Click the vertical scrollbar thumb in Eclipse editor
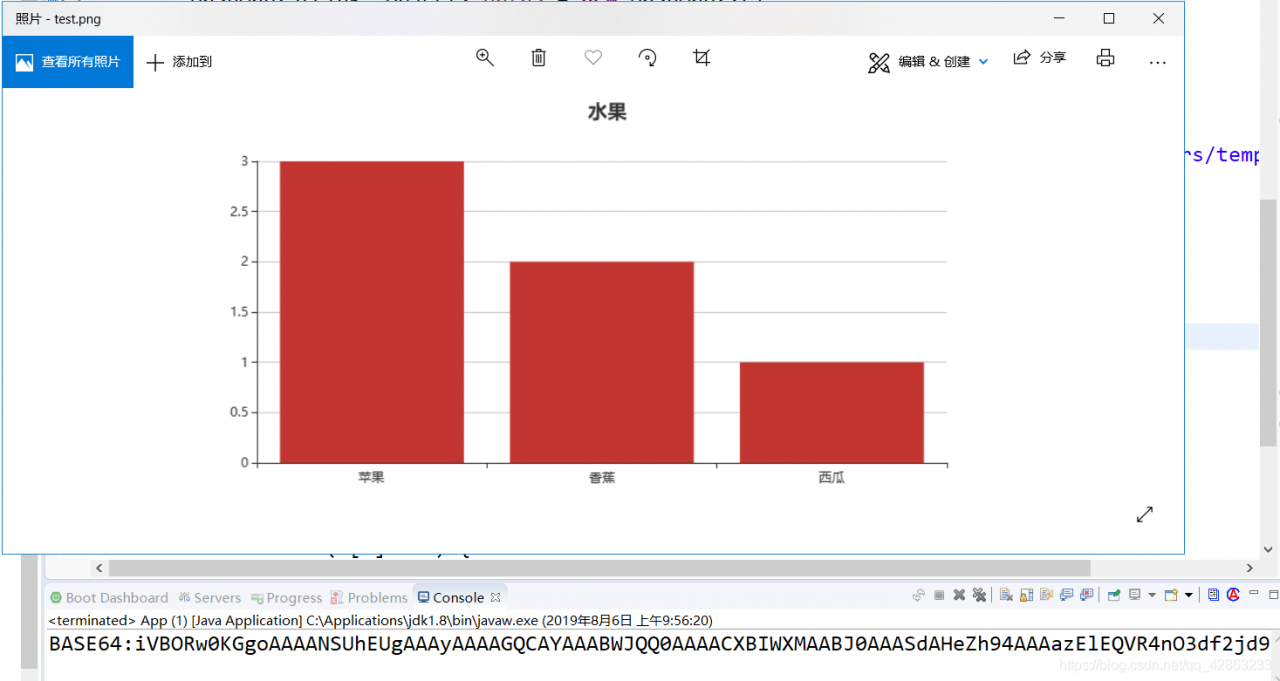The width and height of the screenshot is (1280, 681). pyautogui.click(x=1269, y=322)
